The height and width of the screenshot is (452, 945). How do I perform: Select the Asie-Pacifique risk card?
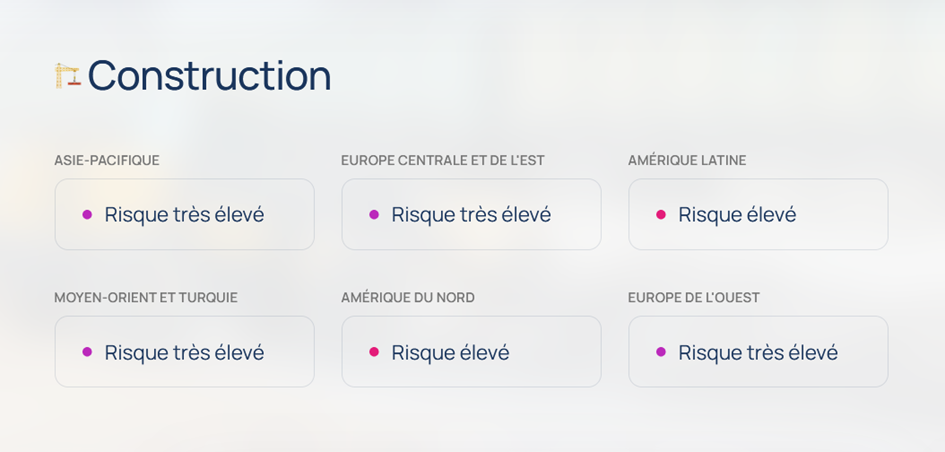click(184, 214)
